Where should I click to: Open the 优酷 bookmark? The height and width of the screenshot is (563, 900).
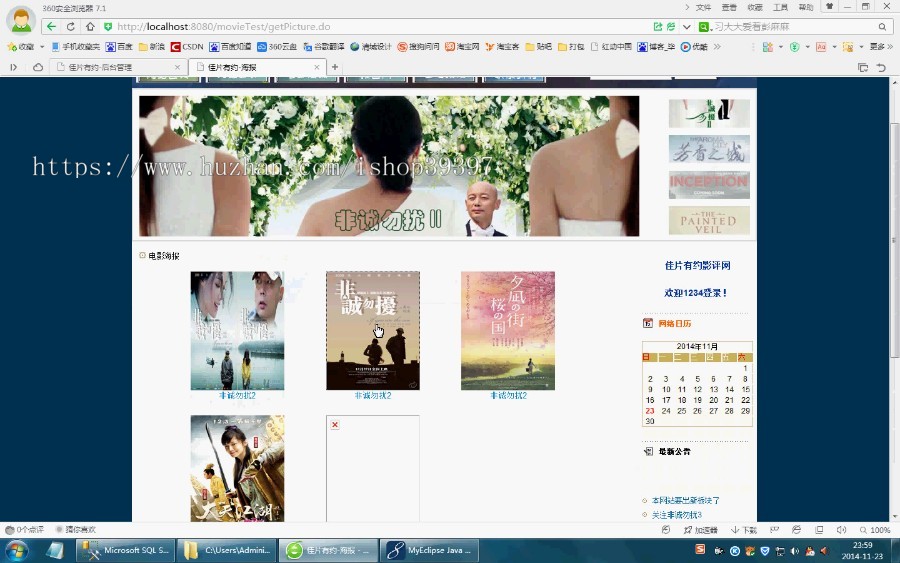coord(694,46)
